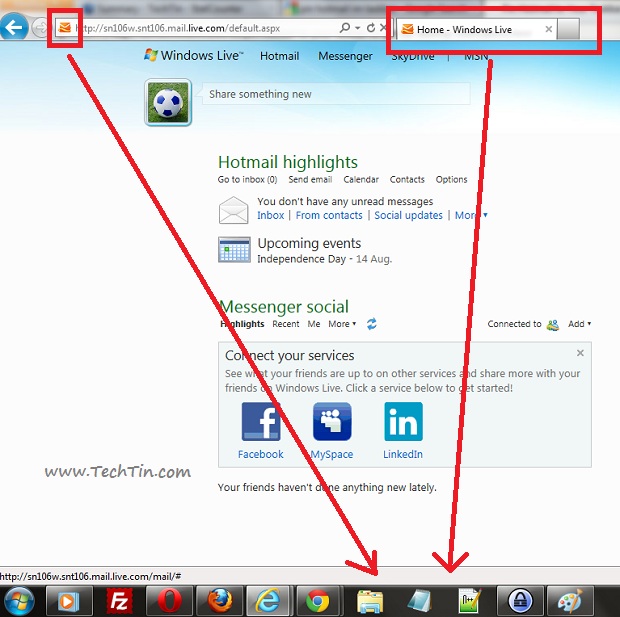Viewport: 620px width, 617px height.
Task: Open the address bar dropdown arrow
Action: [x=357, y=28]
